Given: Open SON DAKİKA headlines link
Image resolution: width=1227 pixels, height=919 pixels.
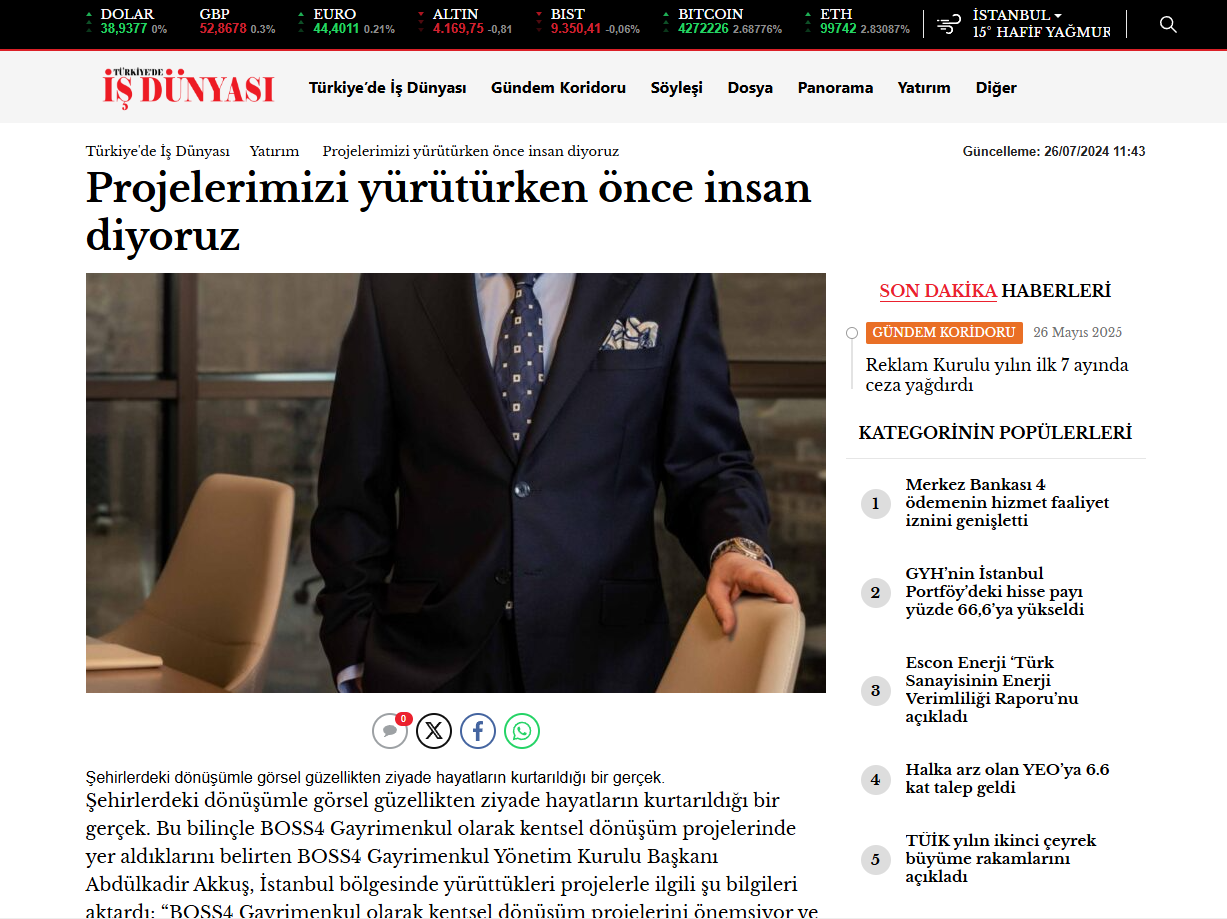Looking at the screenshot, I should [938, 291].
